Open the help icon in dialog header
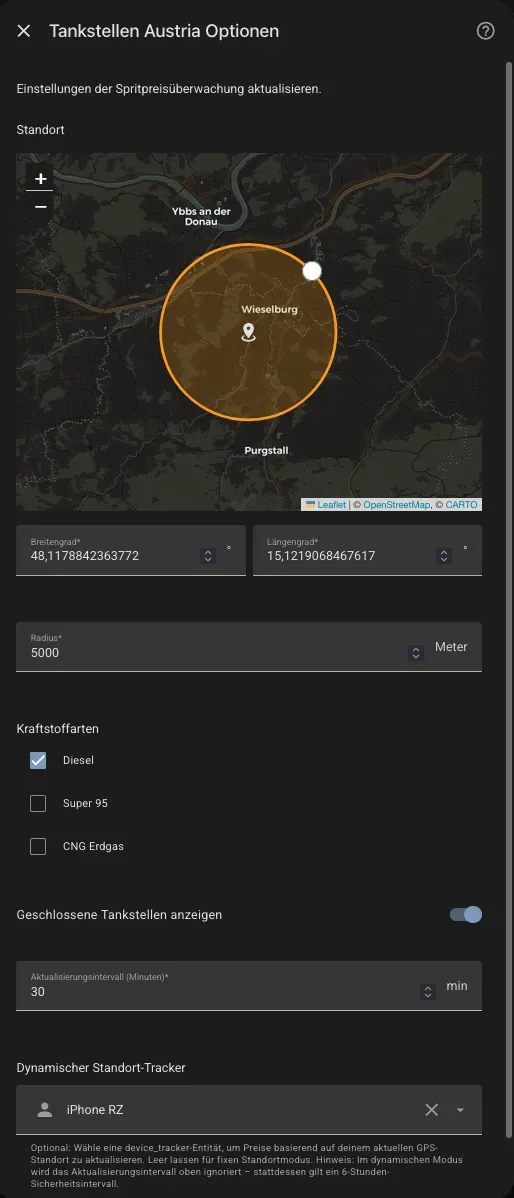Screen dimensions: 514x1198 (485, 31)
